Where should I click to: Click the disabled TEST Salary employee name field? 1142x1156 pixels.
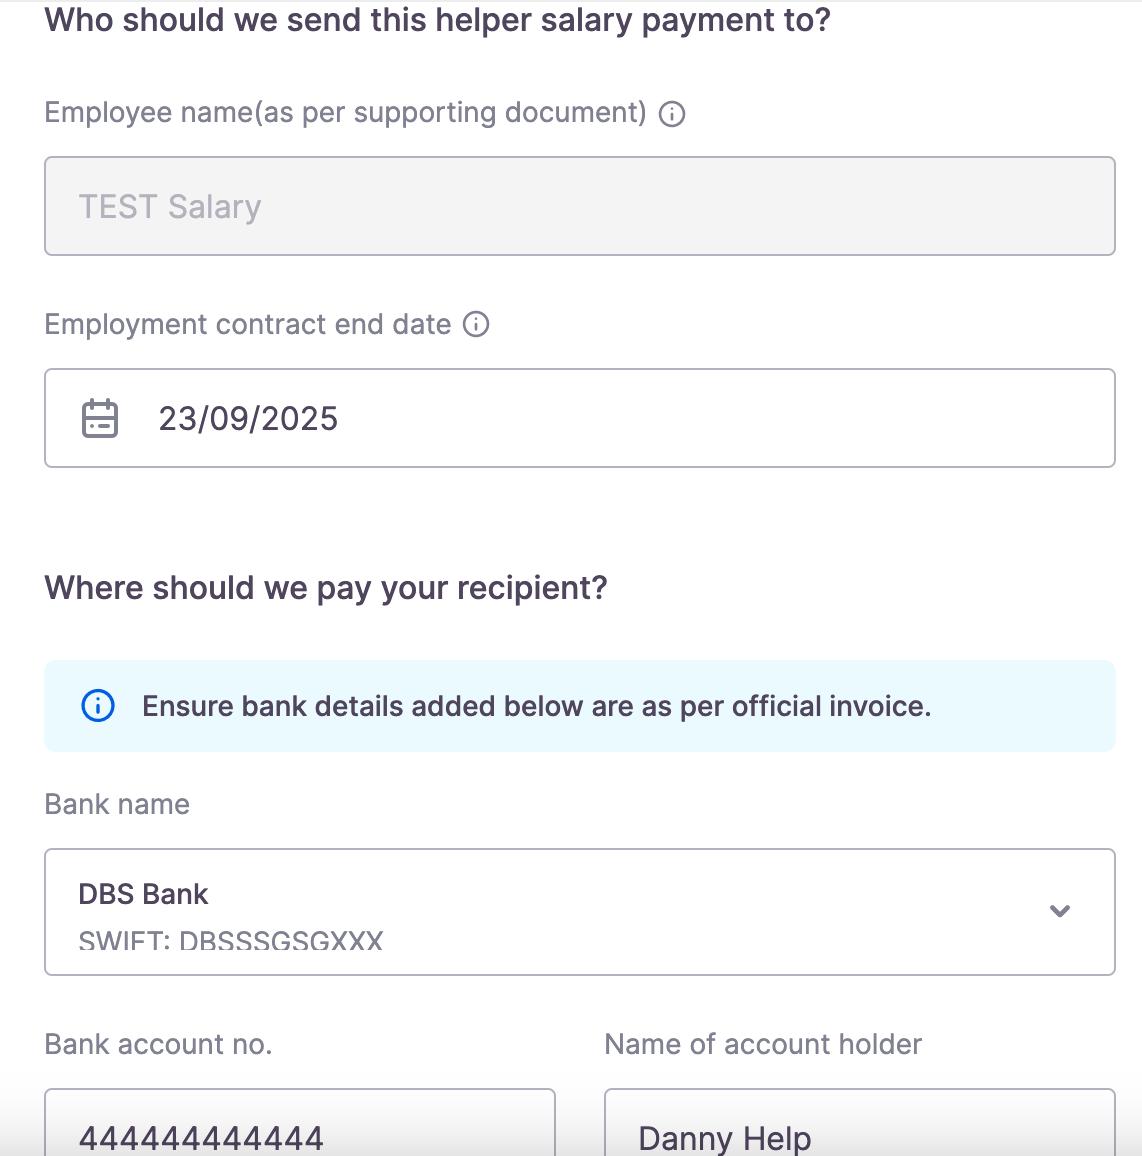579,206
